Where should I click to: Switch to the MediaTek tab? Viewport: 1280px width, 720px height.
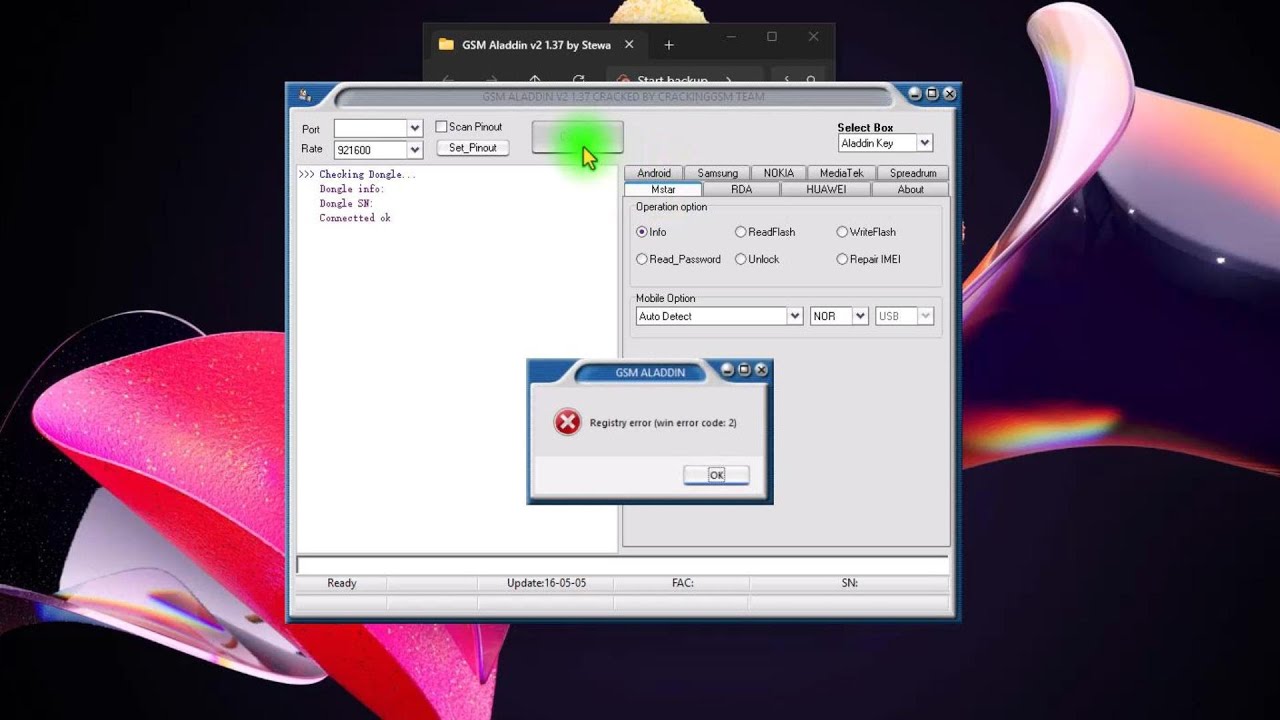pos(841,173)
